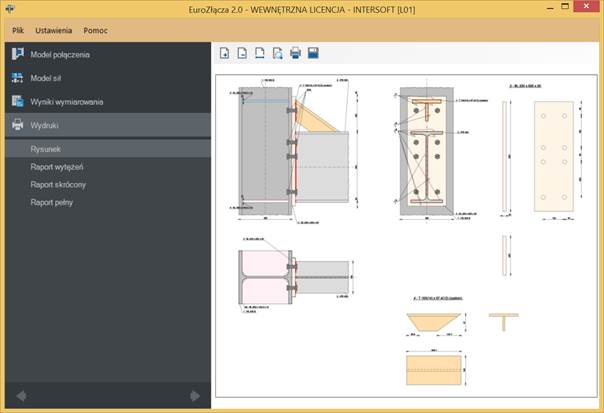Screen dimensions: 604x413
Task: Click the left arrow at sidebar bottom
Action: (21, 396)
